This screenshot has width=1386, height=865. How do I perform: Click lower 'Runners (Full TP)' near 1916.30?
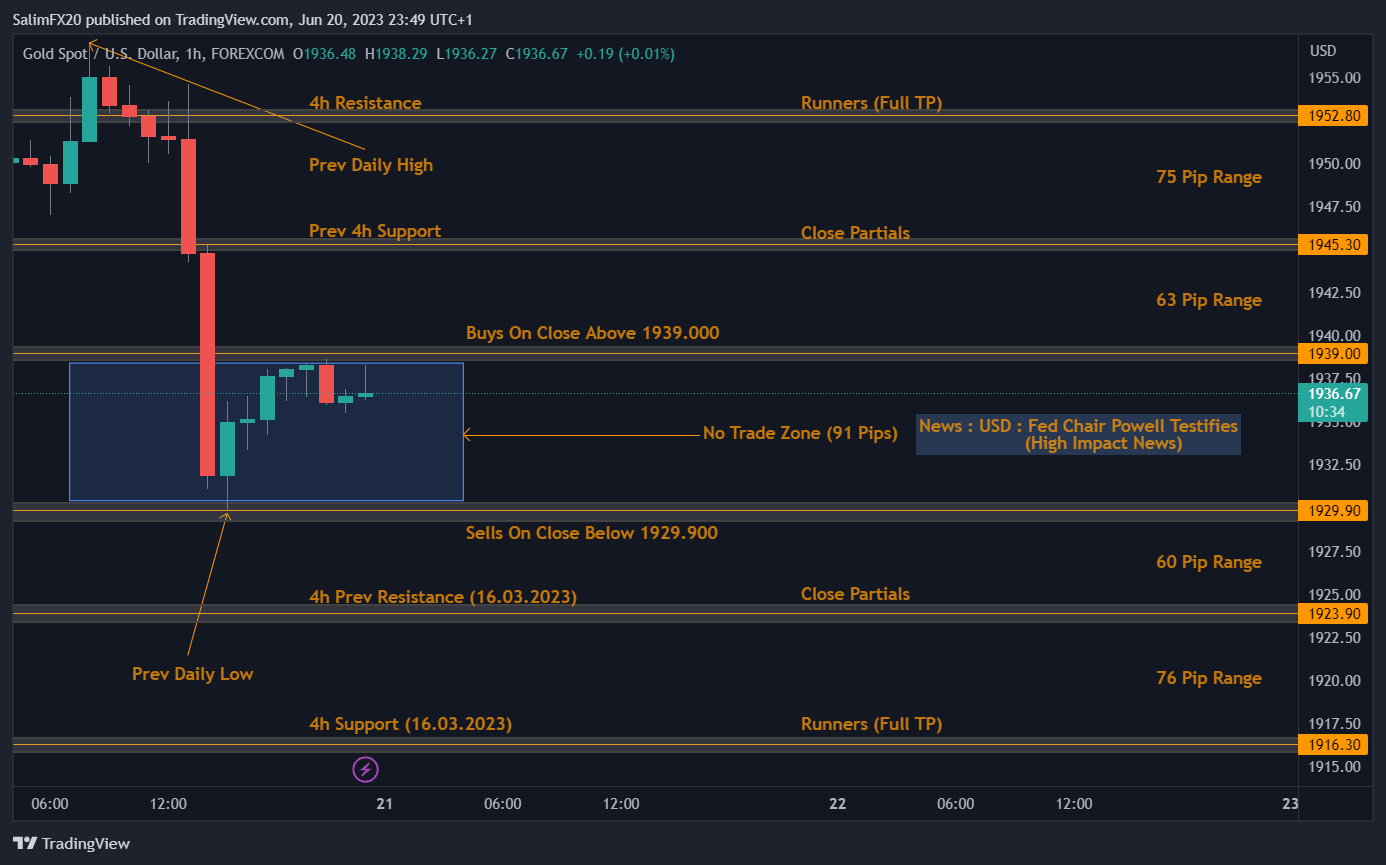pos(871,724)
